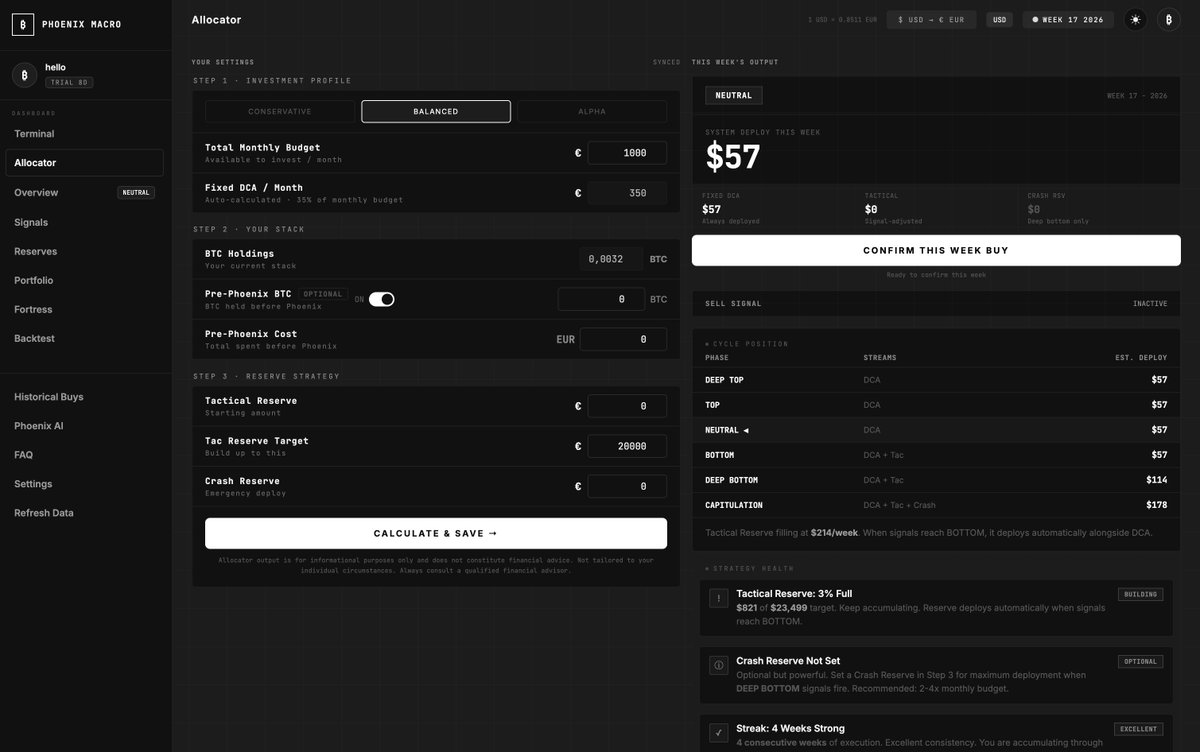Click the Tac Reserve Target input field
Image resolution: width=1200 pixels, height=752 pixels.
pos(627,446)
